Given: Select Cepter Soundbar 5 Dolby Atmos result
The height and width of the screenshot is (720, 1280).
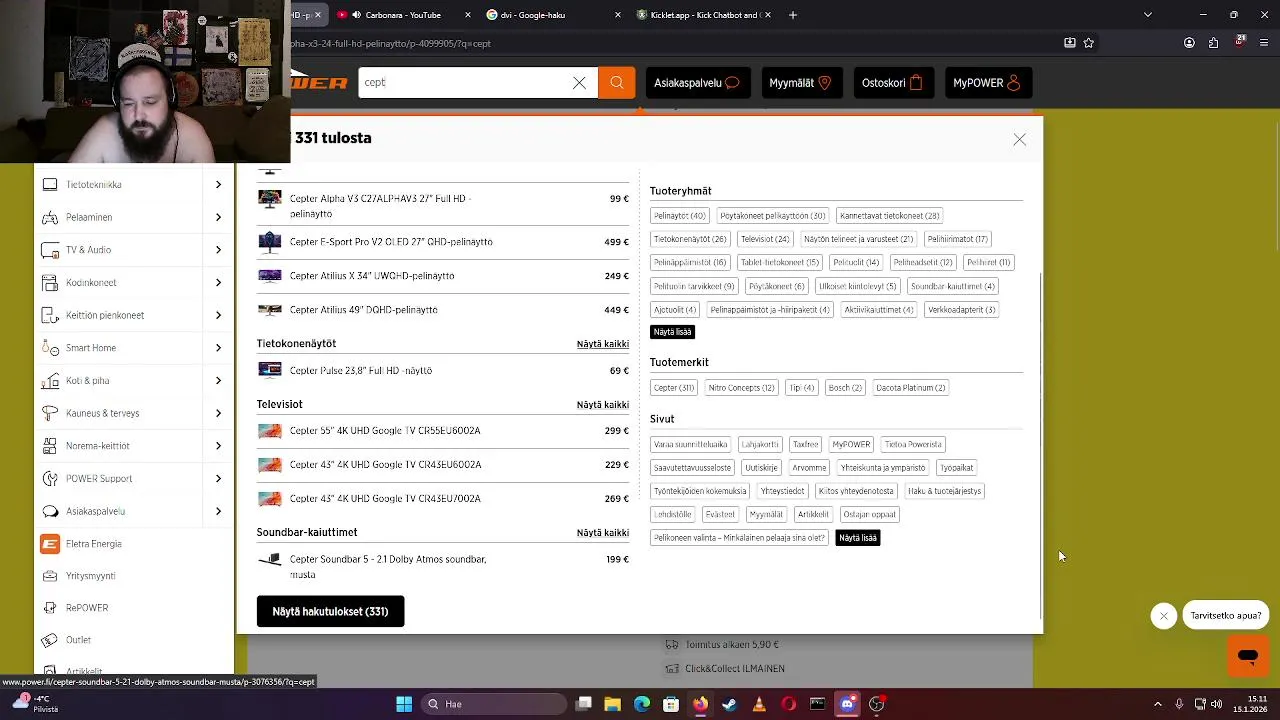Looking at the screenshot, I should click(443, 567).
